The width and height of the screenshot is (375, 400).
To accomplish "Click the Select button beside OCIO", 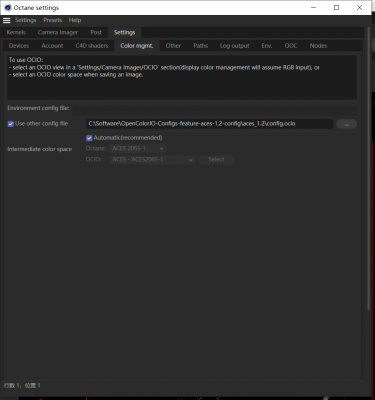I will [x=216, y=160].
